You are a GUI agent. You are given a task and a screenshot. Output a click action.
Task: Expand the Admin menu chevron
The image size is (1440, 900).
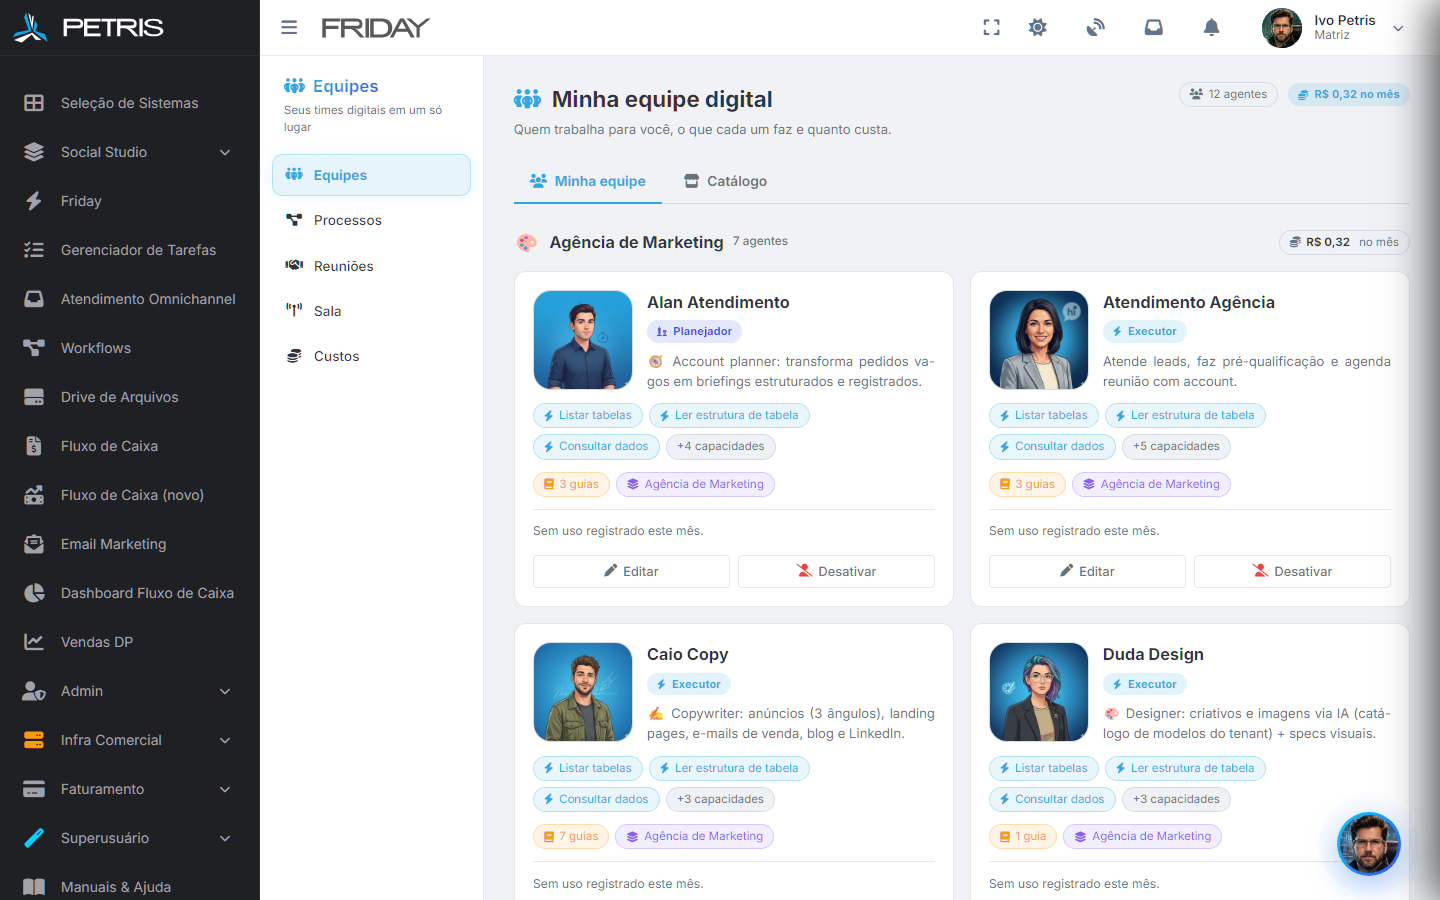(225, 691)
